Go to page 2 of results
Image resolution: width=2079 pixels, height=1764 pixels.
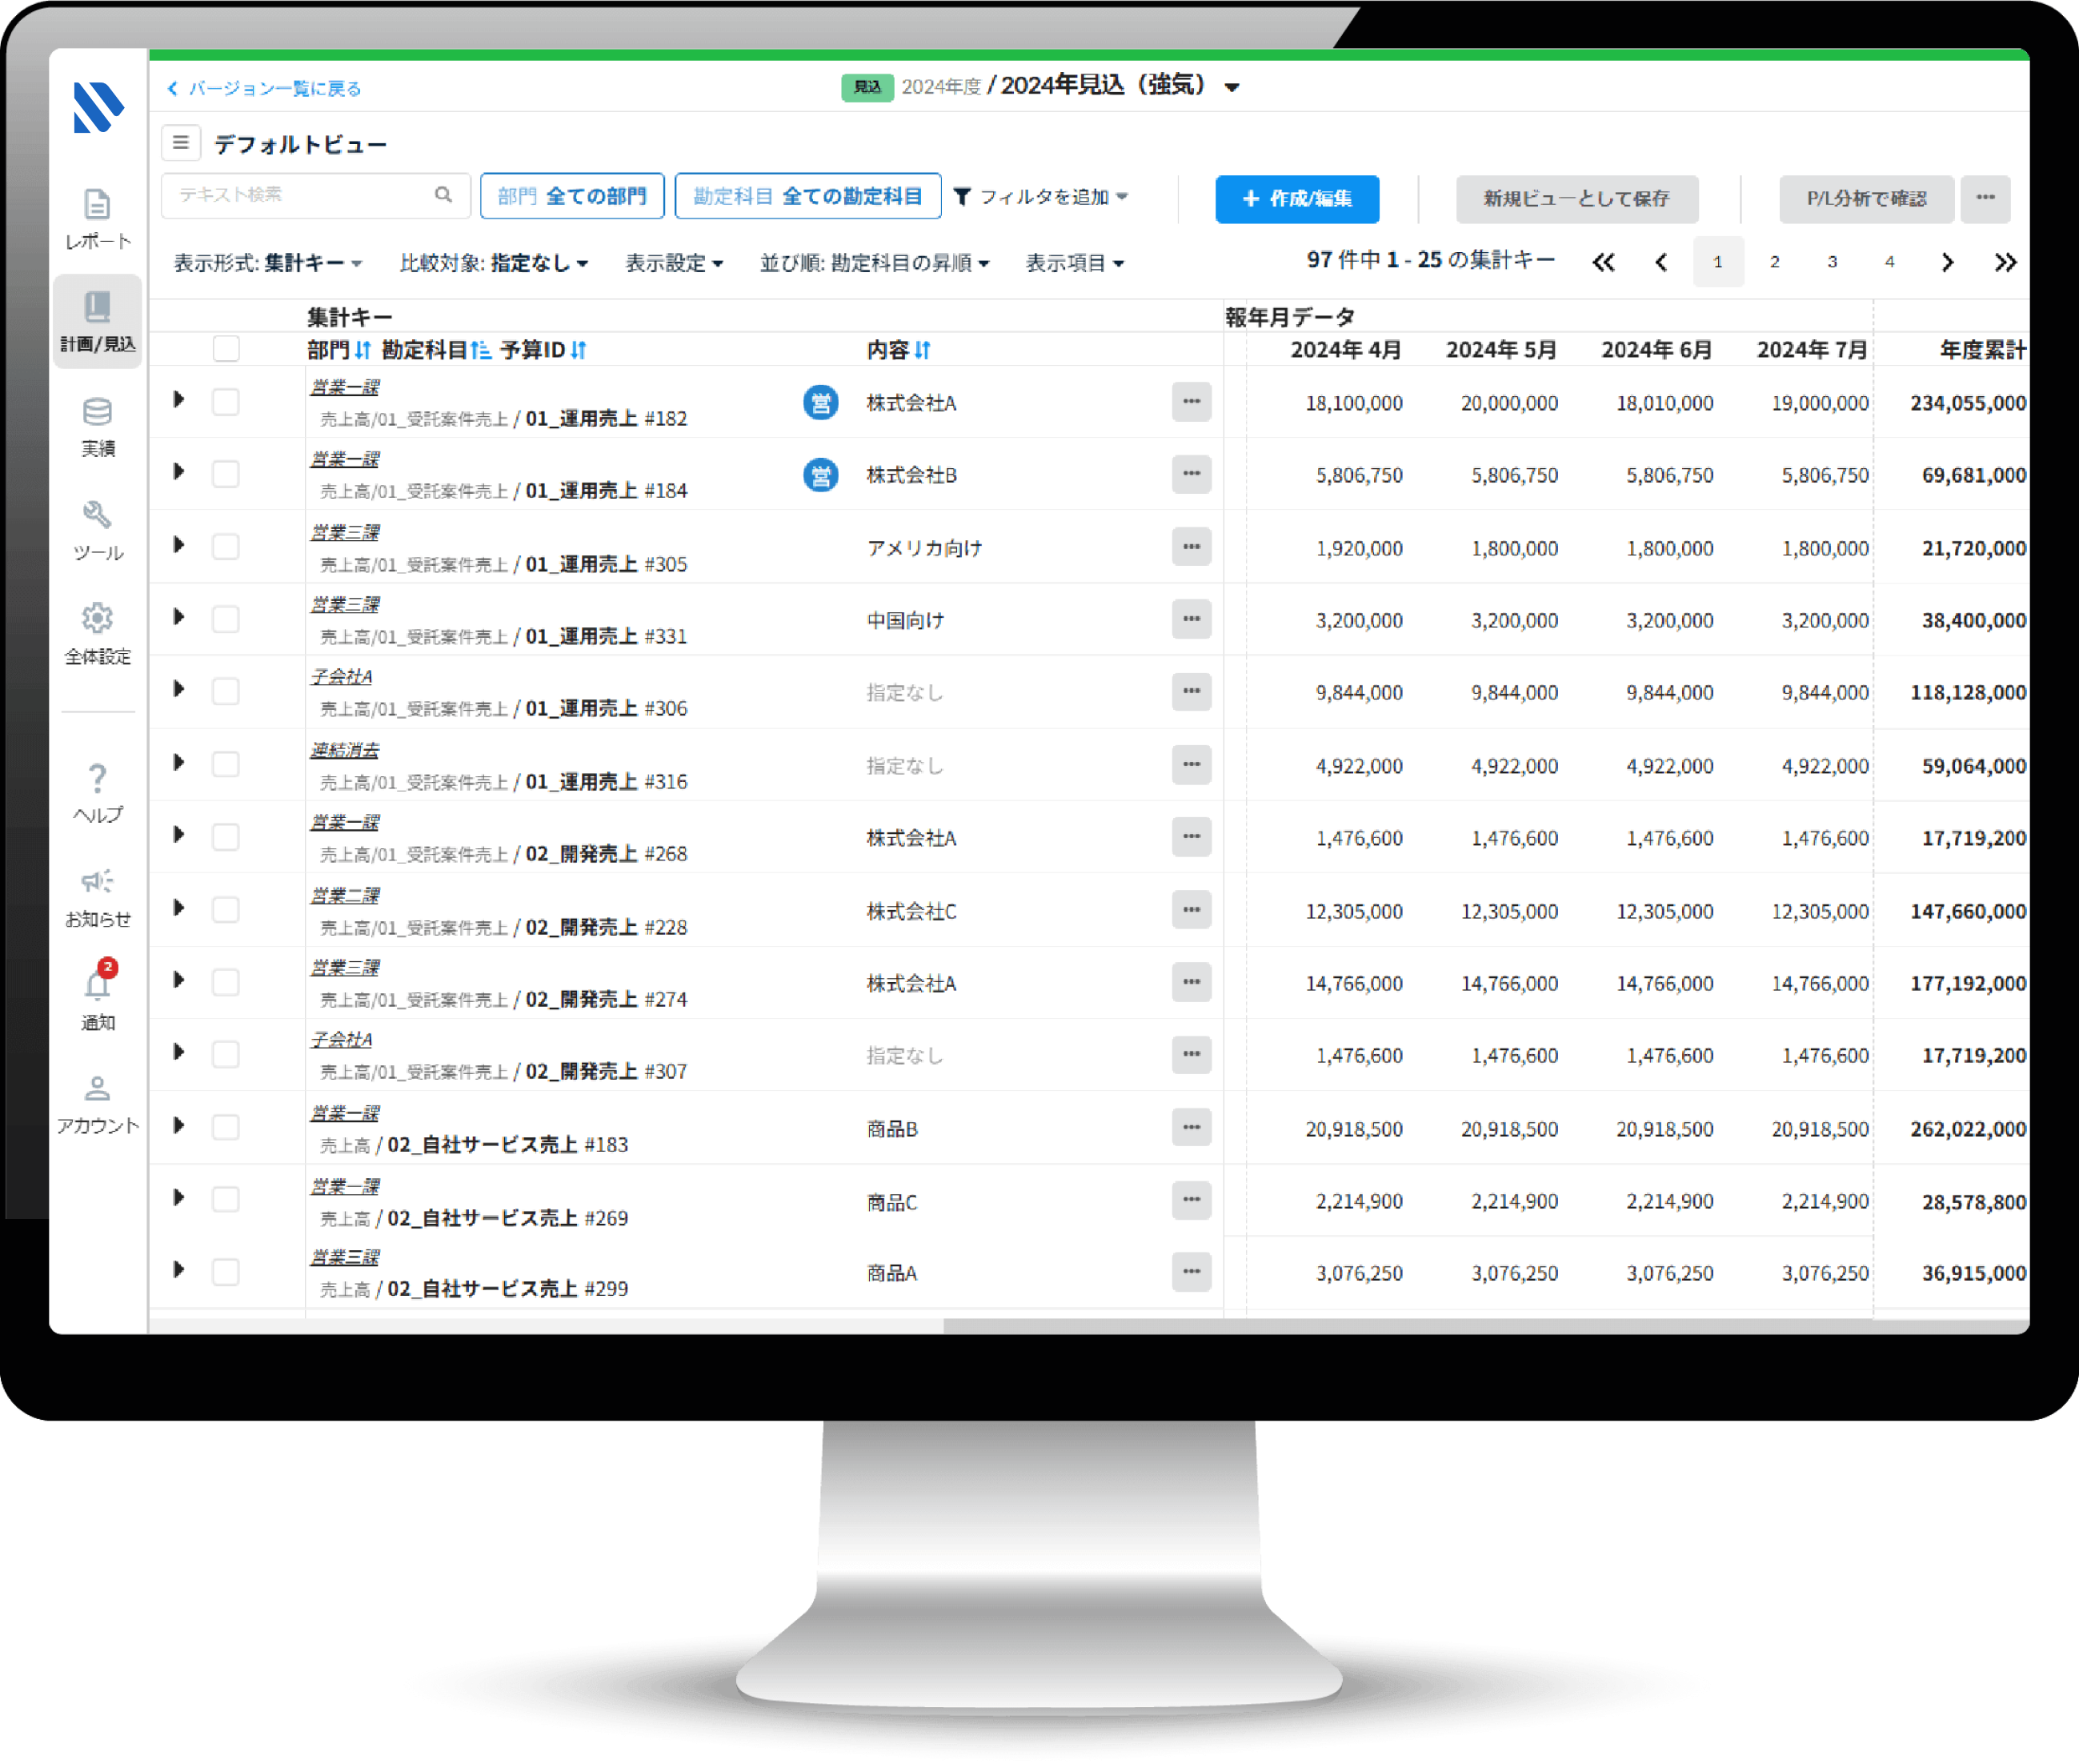coord(1775,262)
